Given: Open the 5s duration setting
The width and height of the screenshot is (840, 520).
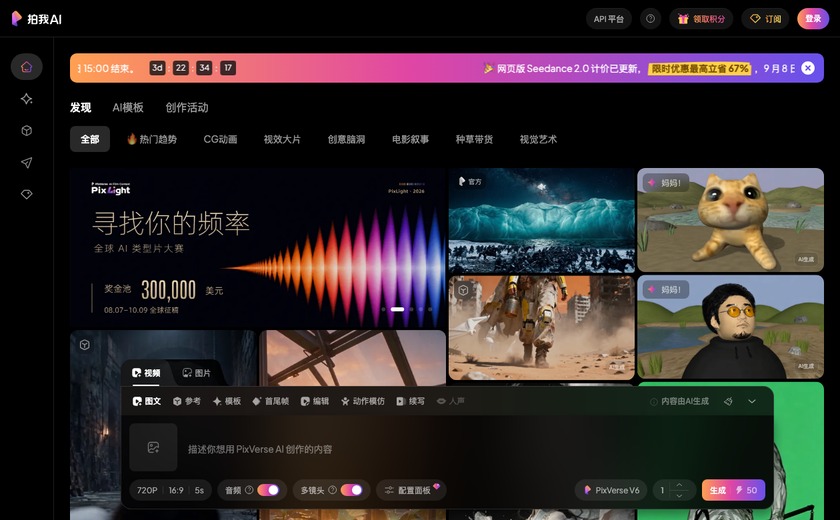Looking at the screenshot, I should tap(199, 490).
